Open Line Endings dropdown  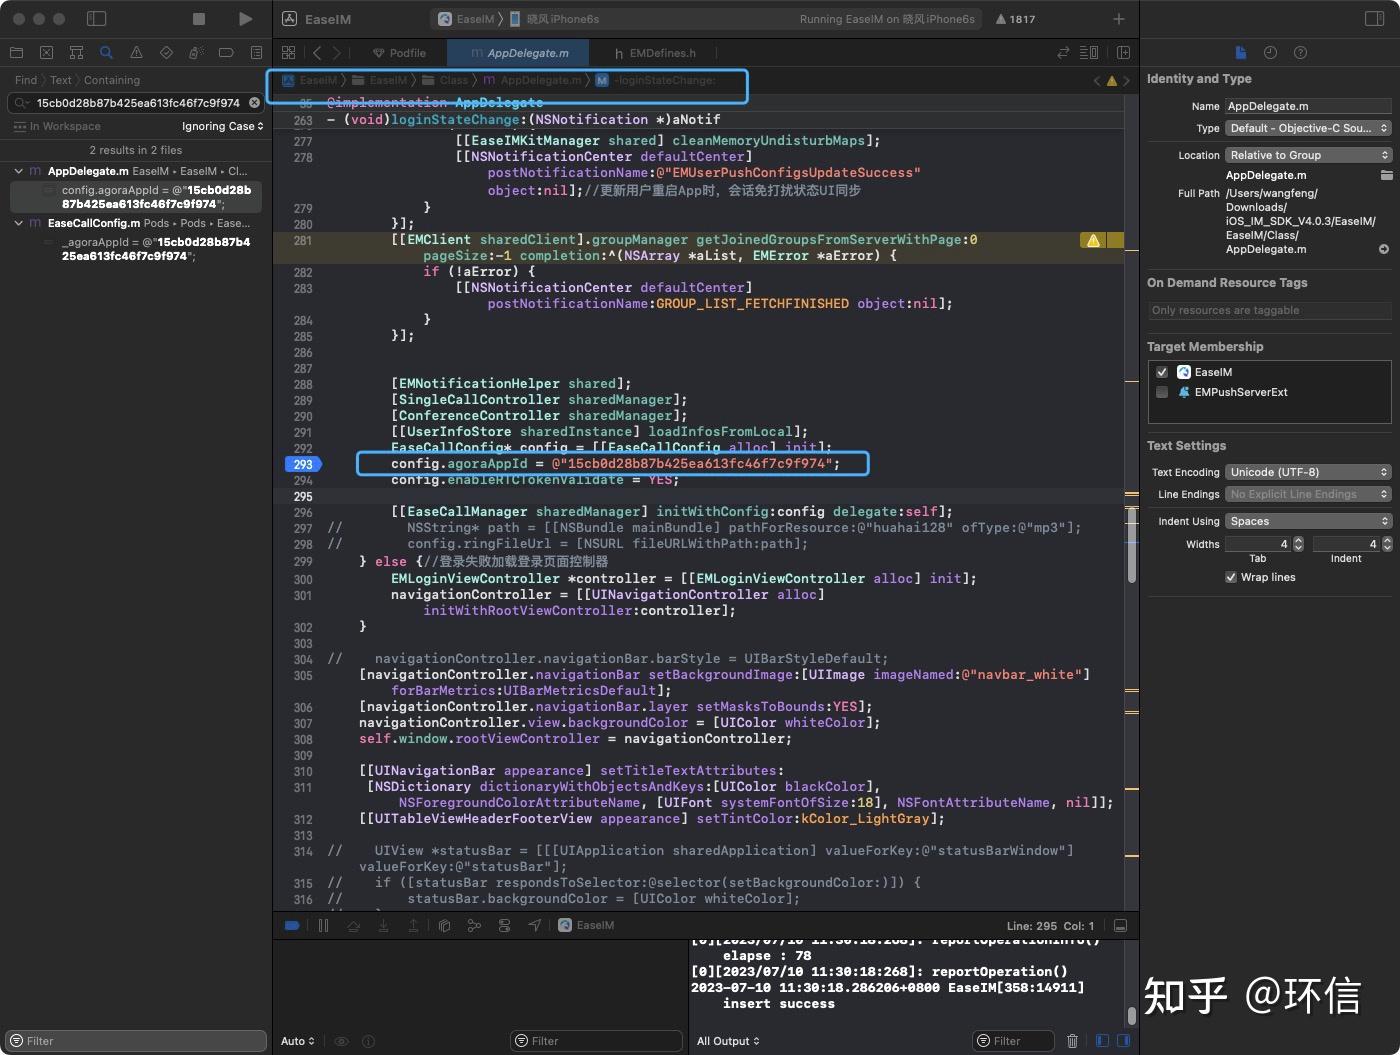(1308, 494)
